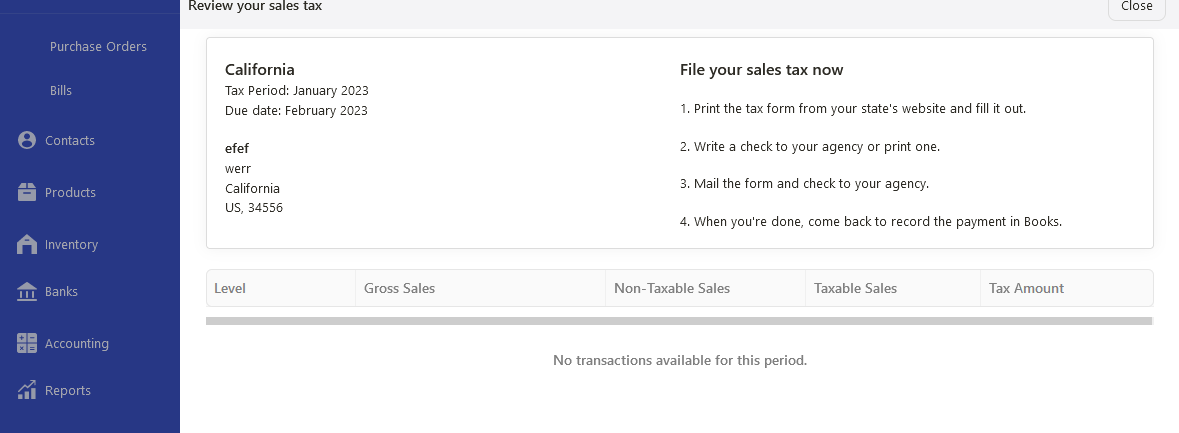Click the horizontal scrollbar under table
The height and width of the screenshot is (433, 1179).
click(x=679, y=321)
